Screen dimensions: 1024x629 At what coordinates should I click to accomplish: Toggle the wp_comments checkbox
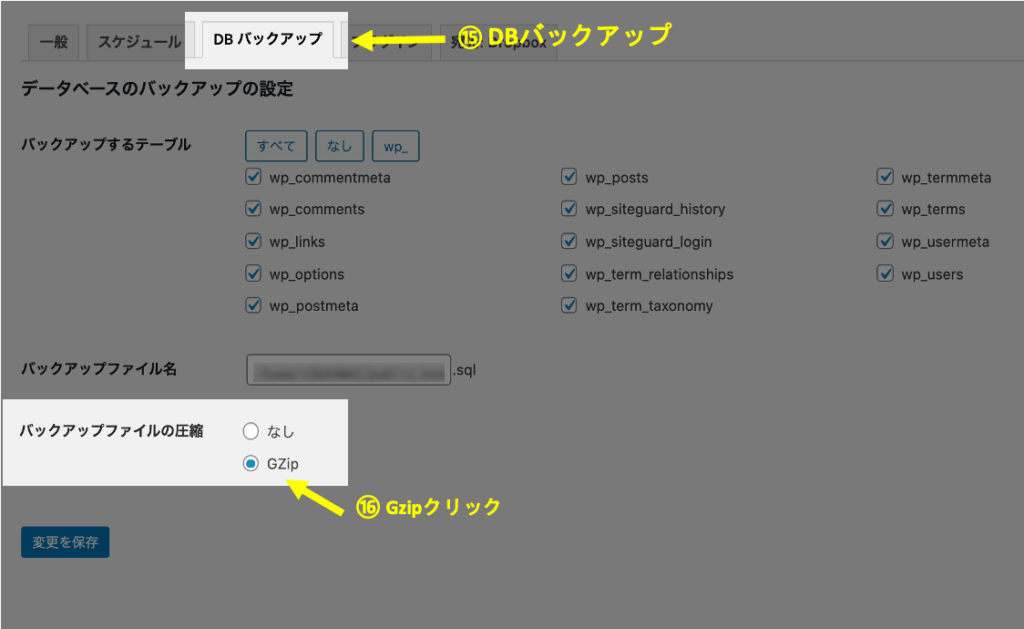(x=253, y=209)
